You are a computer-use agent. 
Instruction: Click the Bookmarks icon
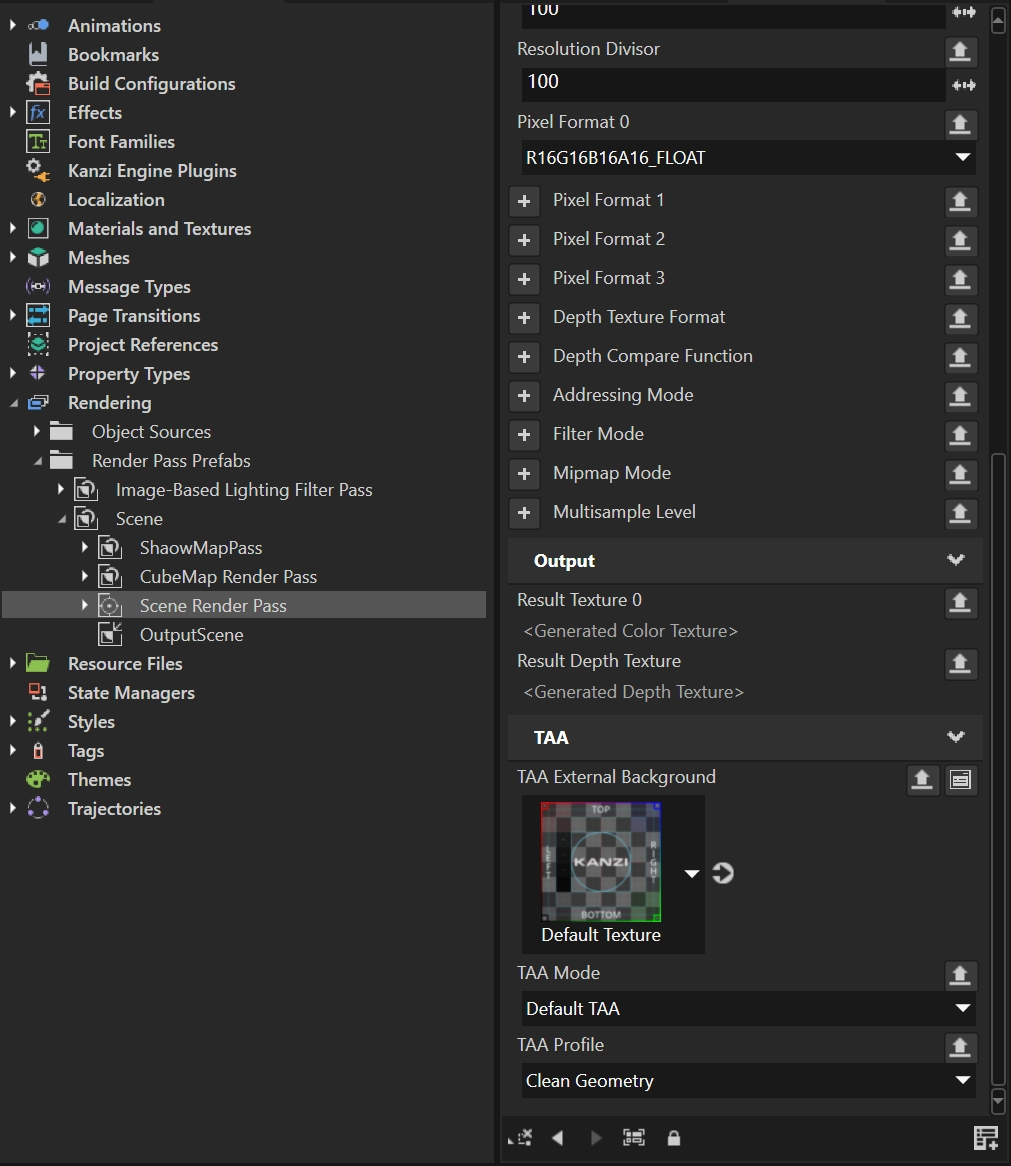tap(38, 54)
